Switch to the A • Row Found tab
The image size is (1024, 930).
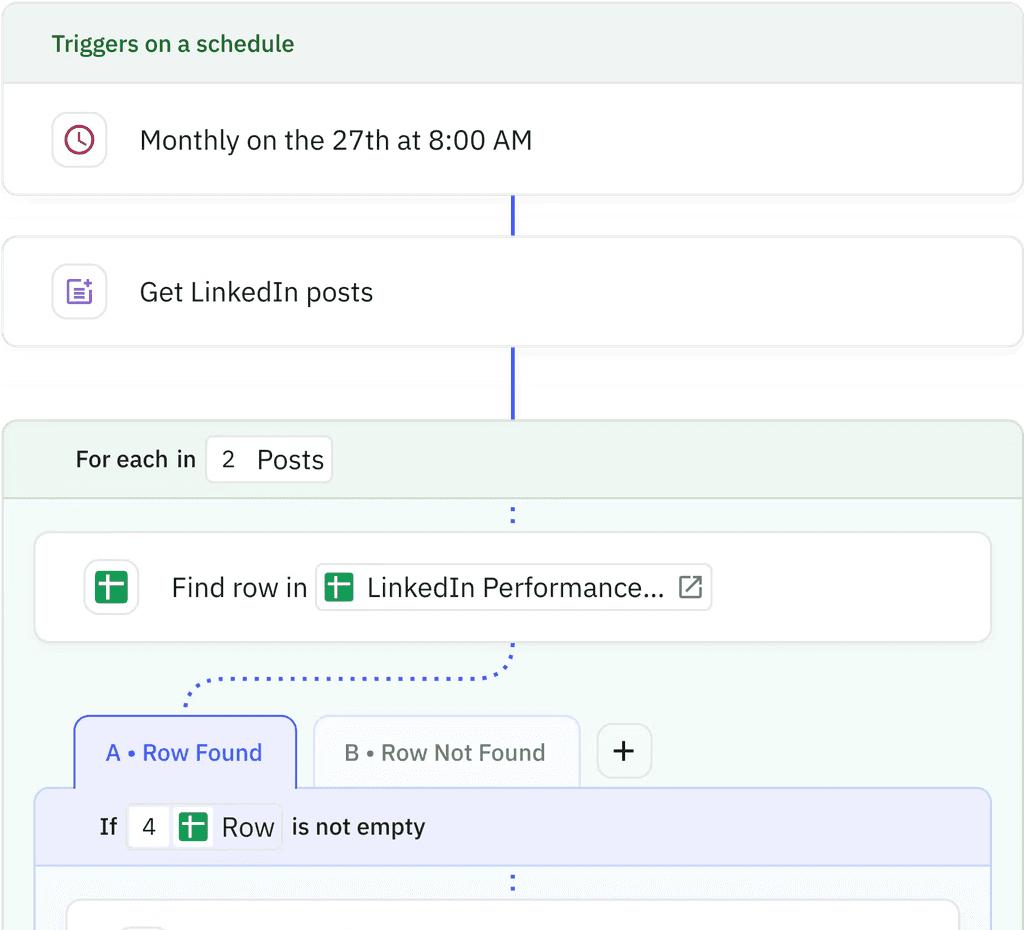185,753
